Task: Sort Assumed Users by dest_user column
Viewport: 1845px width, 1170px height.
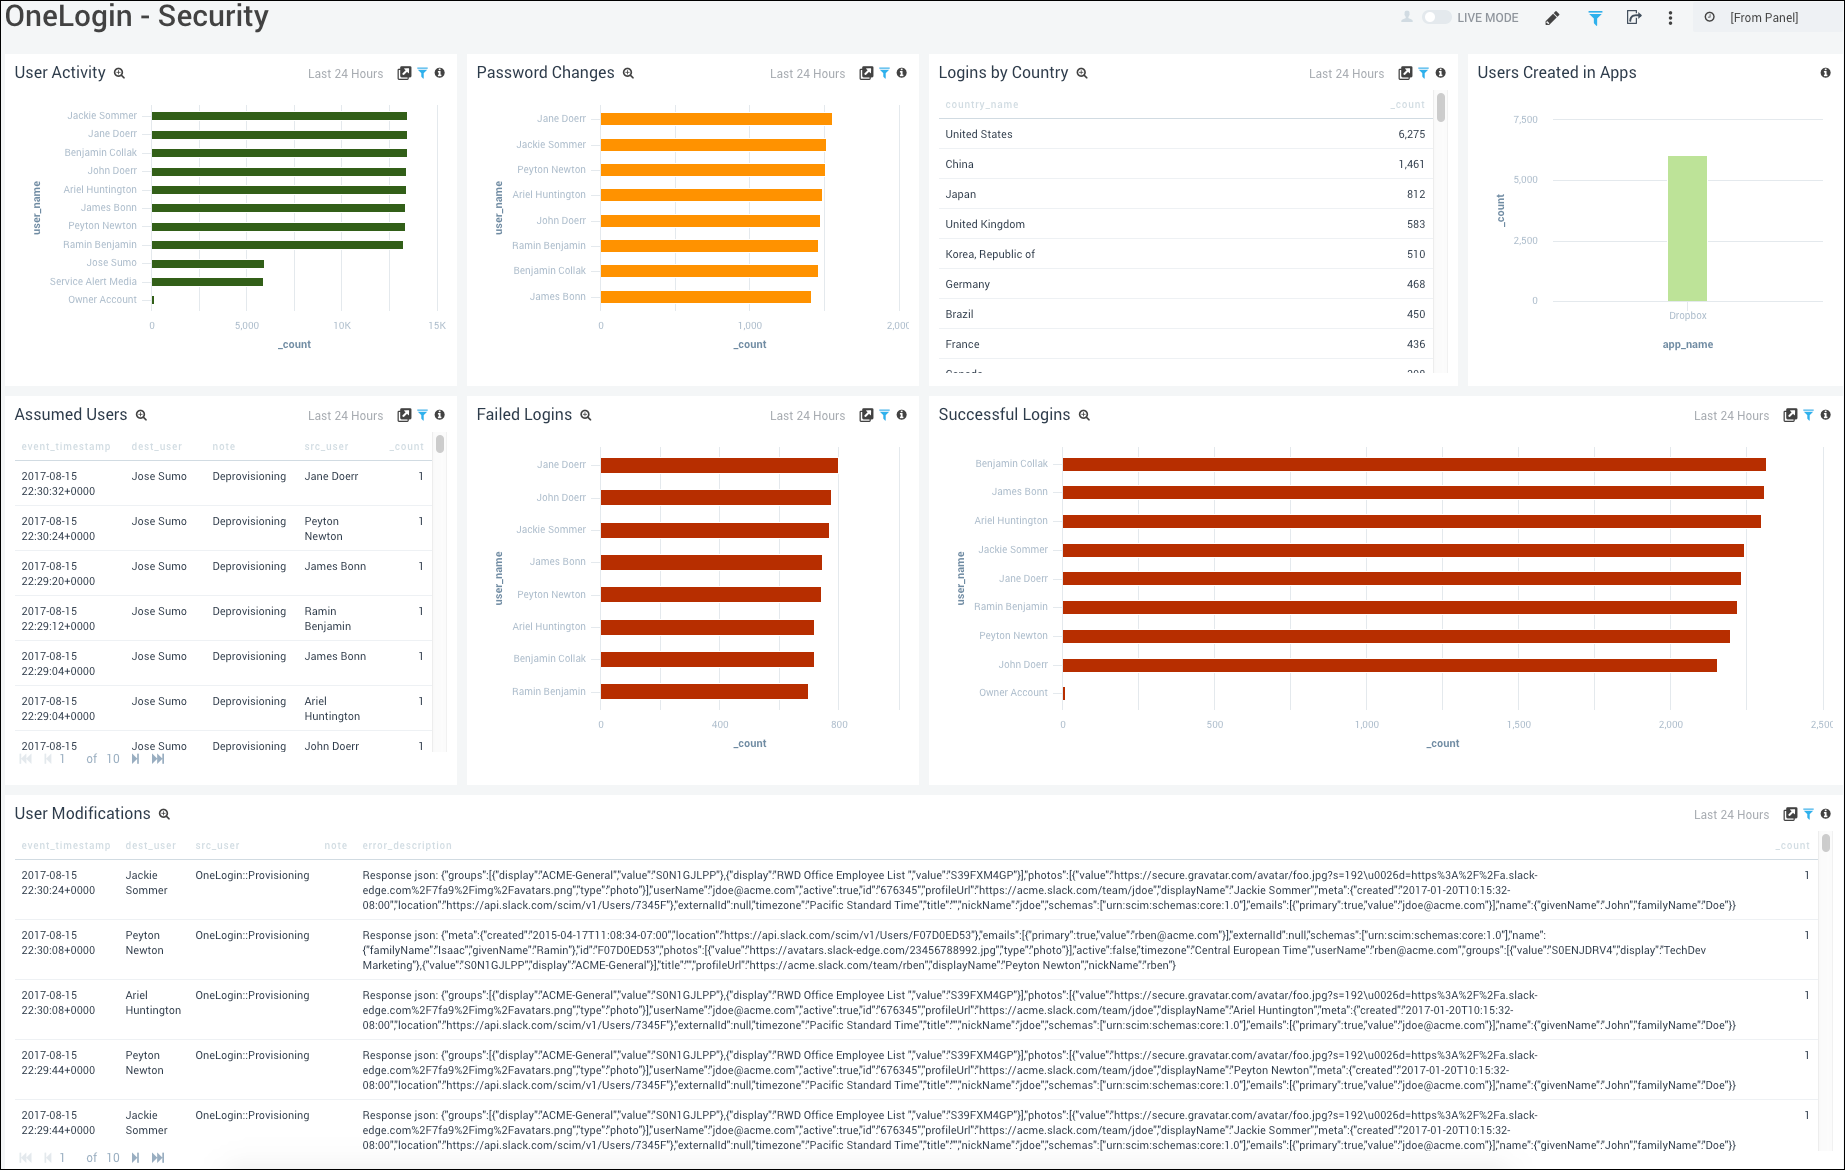Action: click(156, 447)
